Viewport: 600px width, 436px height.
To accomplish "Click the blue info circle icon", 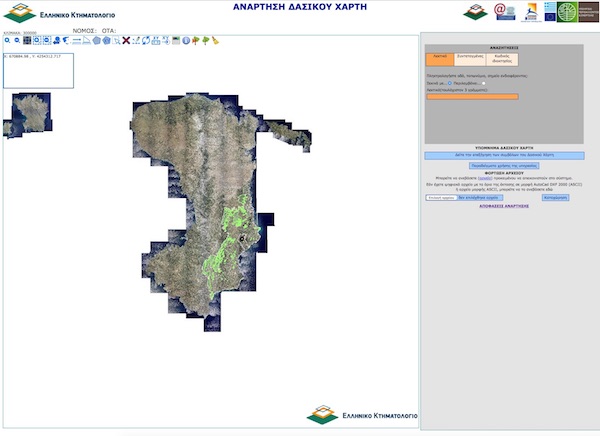I will [185, 41].
